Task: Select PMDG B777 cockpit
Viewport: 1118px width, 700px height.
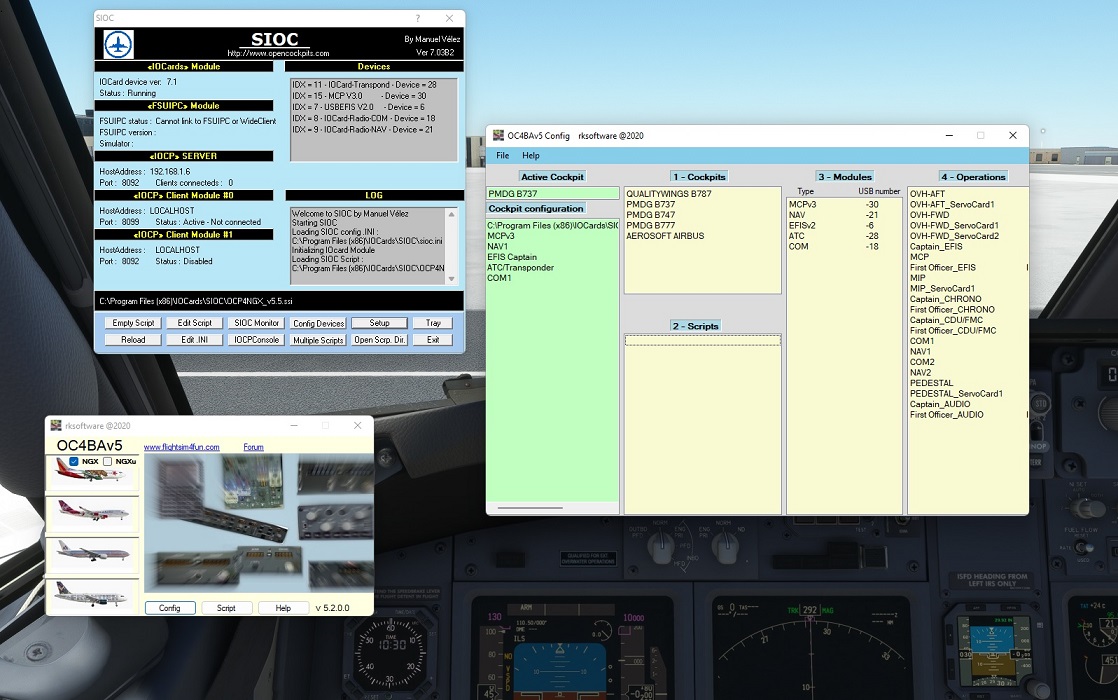Action: click(x=650, y=225)
